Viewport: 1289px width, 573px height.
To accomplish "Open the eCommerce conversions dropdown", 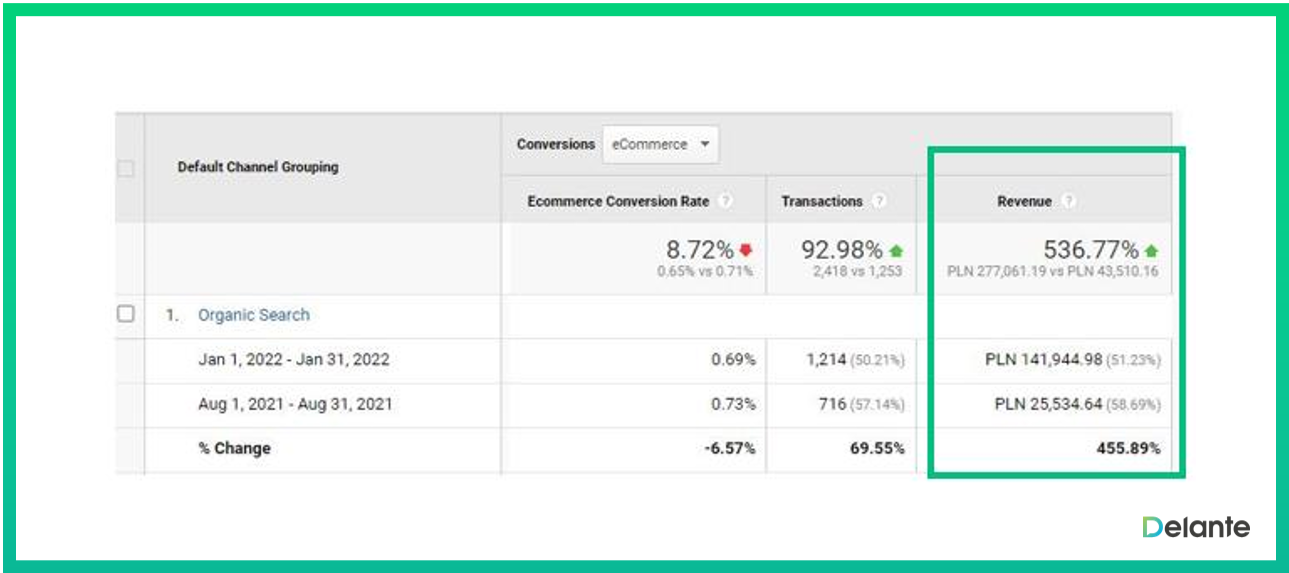I will coord(659,144).
